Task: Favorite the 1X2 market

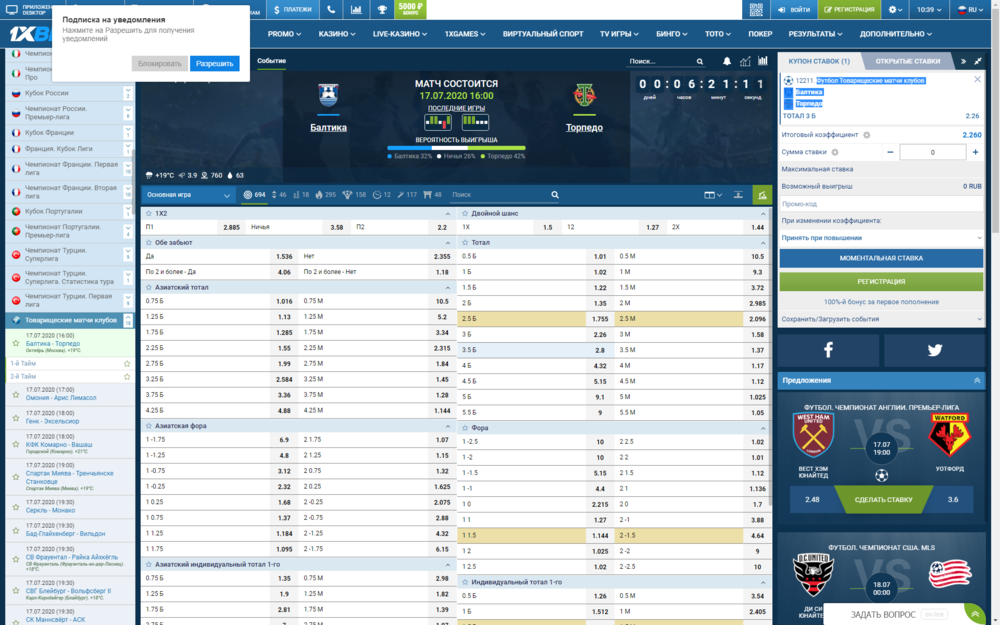Action: tap(149, 214)
